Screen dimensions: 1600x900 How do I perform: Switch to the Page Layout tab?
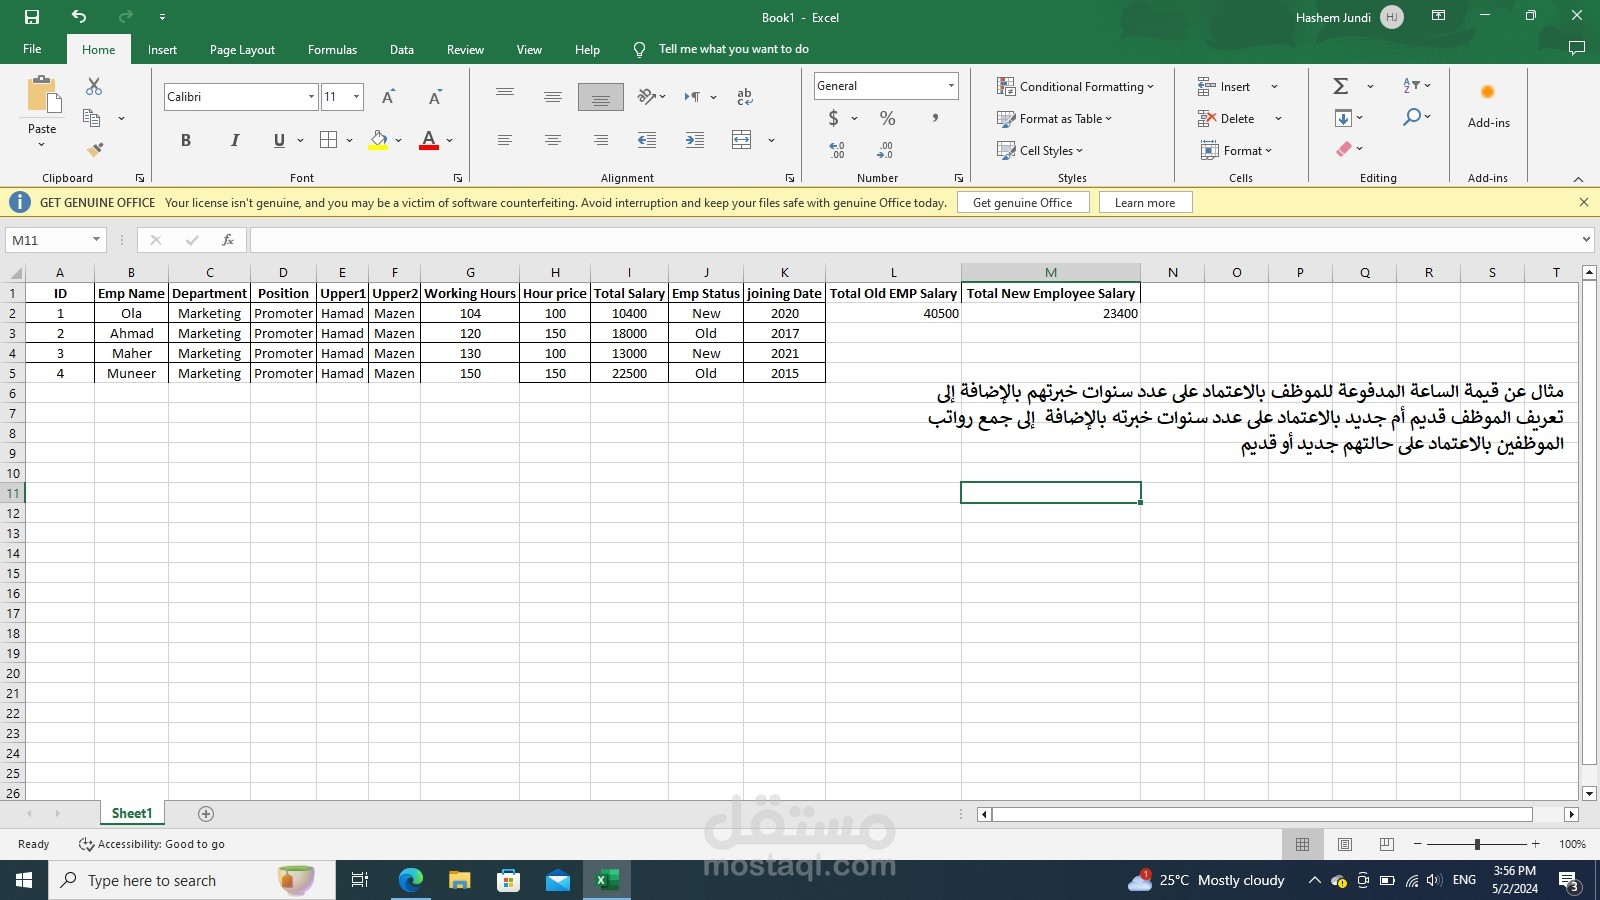pyautogui.click(x=242, y=50)
